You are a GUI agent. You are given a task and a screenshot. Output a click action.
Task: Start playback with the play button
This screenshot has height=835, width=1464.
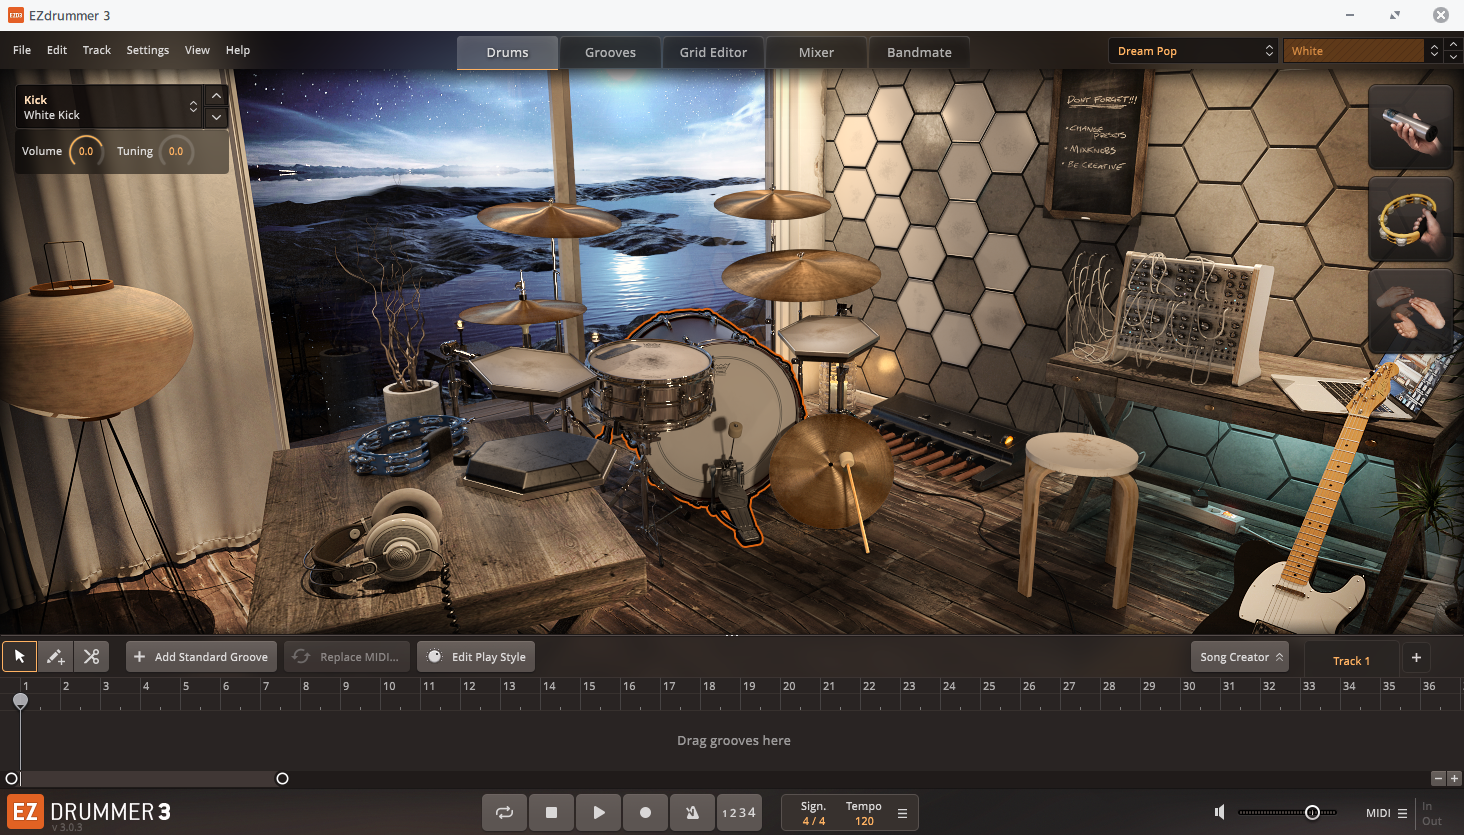click(598, 813)
